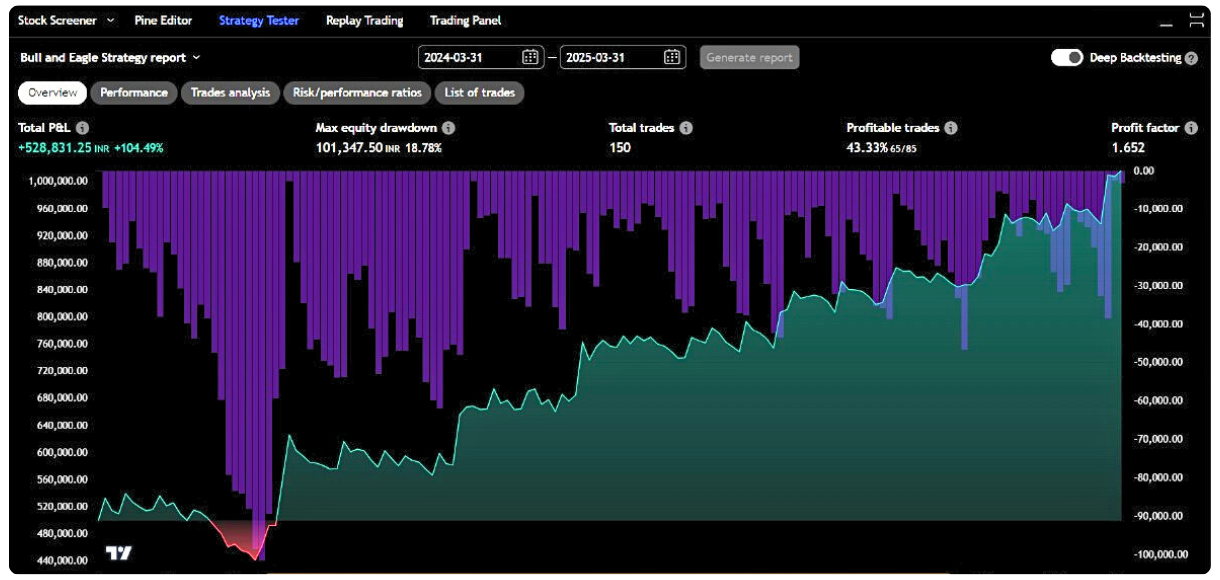Toggle the Deep Backtesting switch
Viewport: 1220px width, 580px height.
pyautogui.click(x=1067, y=58)
